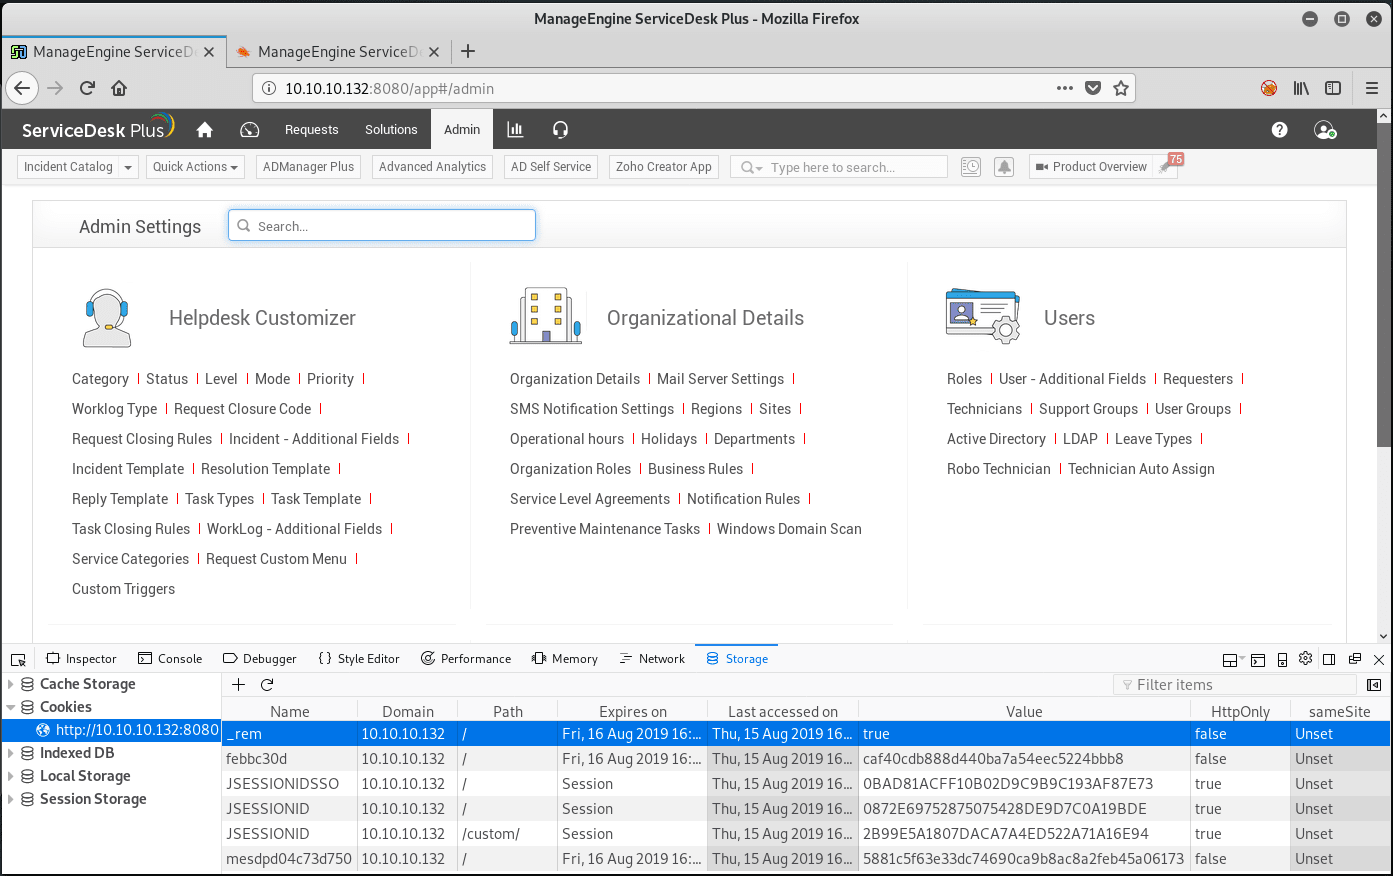
Task: Expand the Local Storage tree node
Action: point(11,776)
